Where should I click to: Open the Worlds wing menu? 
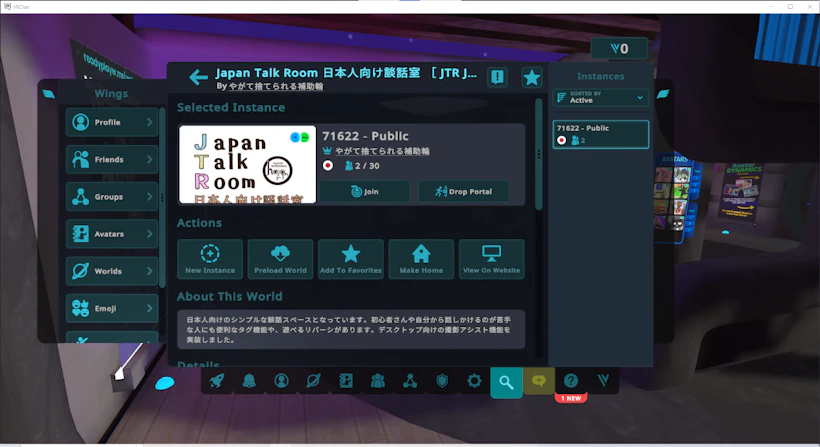(x=112, y=271)
